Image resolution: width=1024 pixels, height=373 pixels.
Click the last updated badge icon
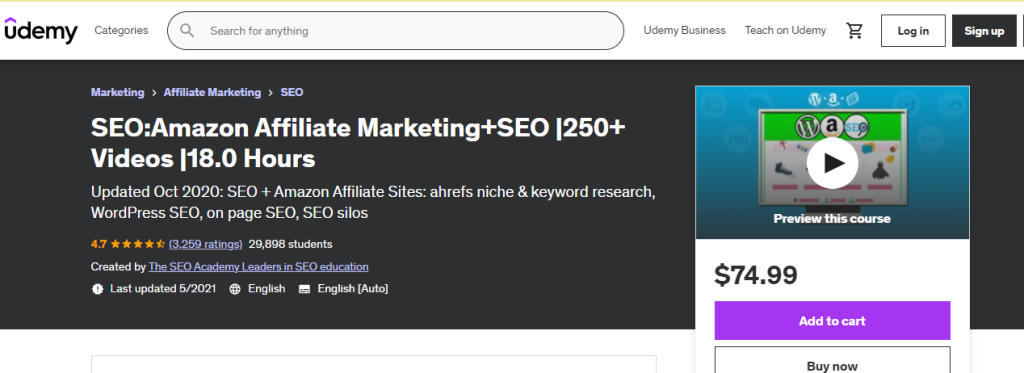97,289
